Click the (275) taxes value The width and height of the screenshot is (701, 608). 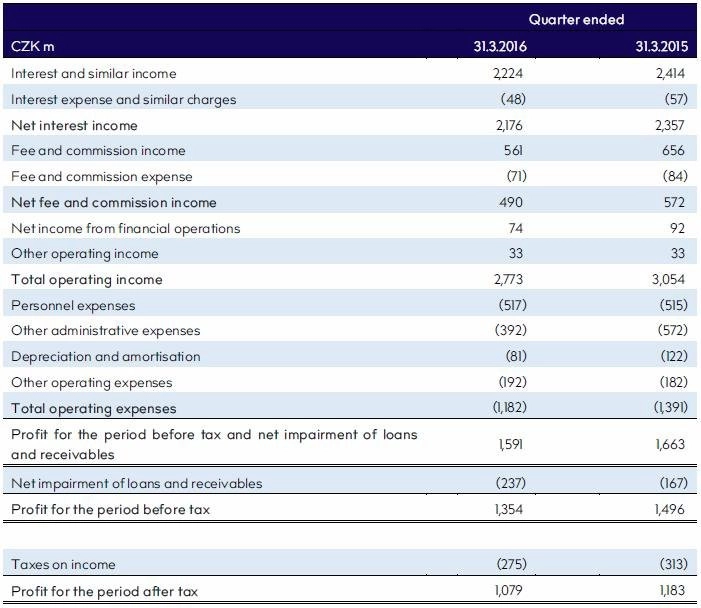(x=511, y=564)
